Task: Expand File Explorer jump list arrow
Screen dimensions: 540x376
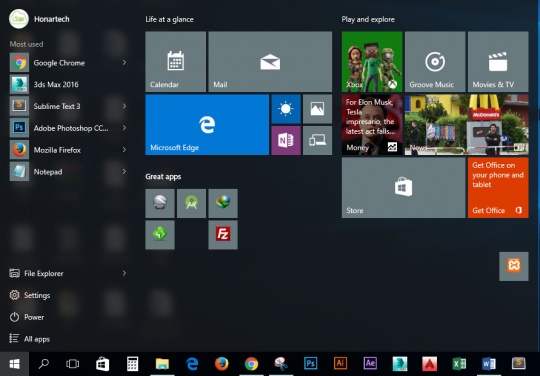Action: (x=124, y=273)
